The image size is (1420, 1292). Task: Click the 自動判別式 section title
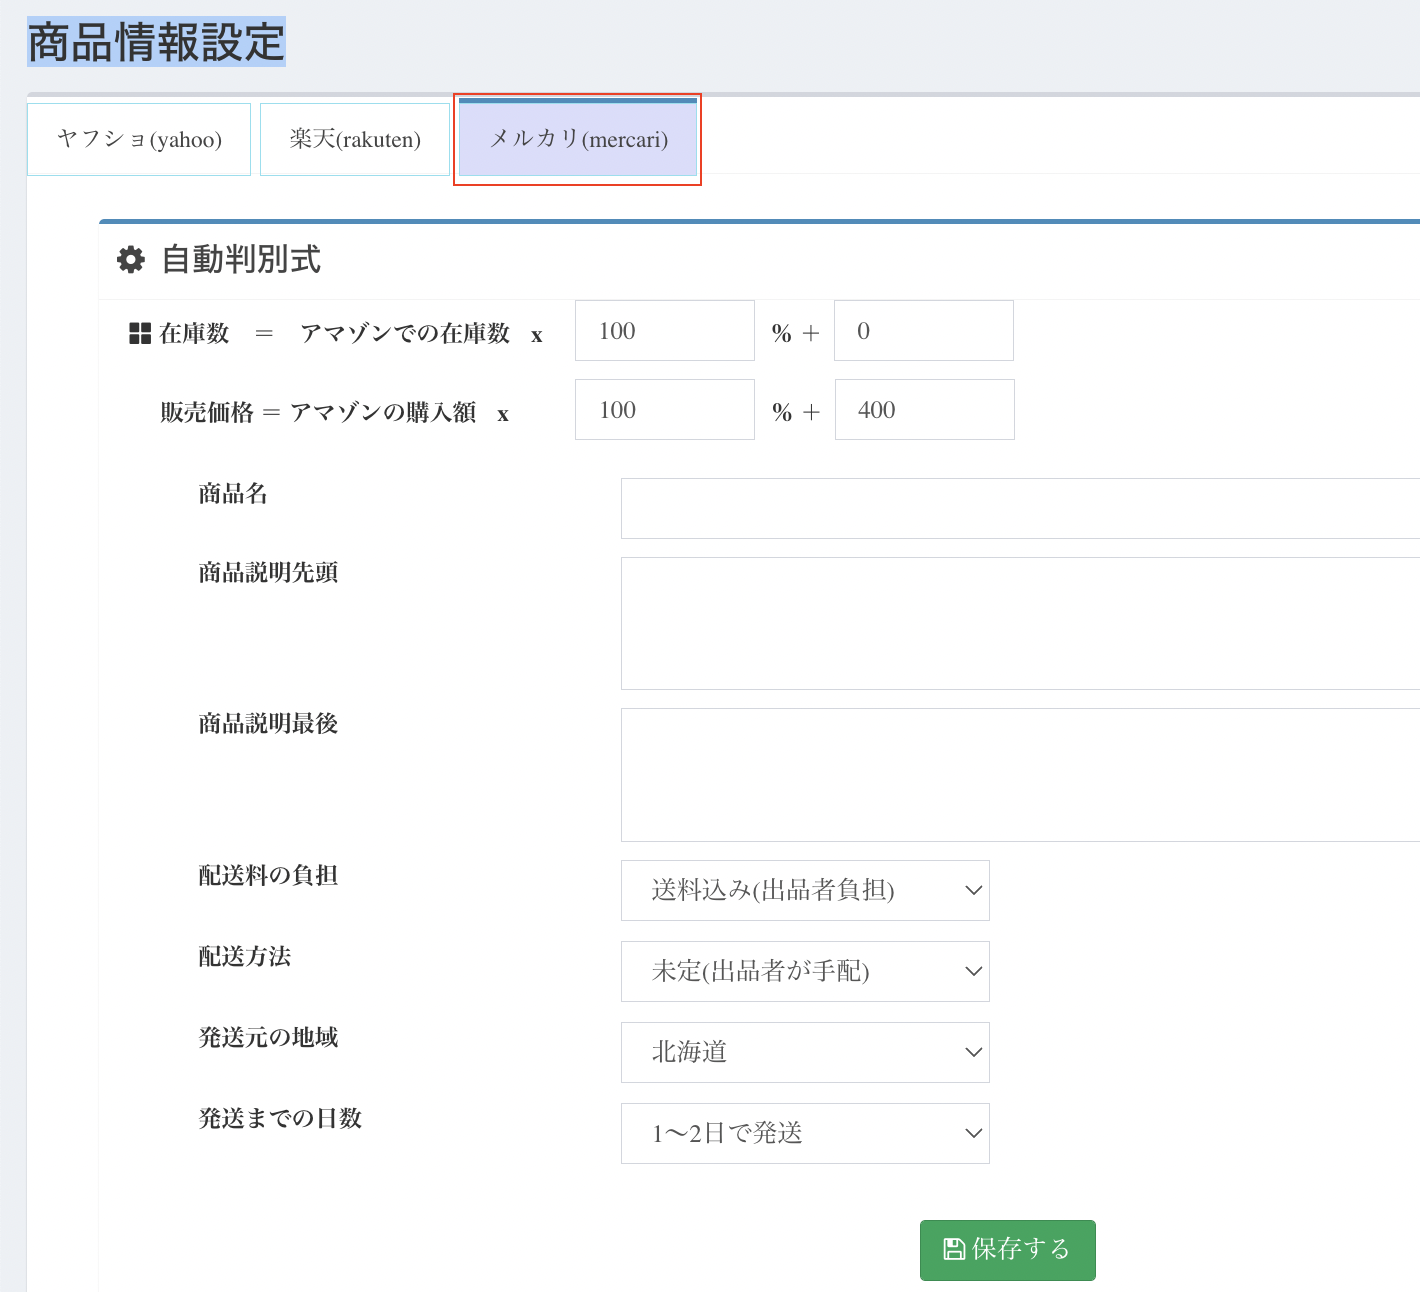coord(241,260)
